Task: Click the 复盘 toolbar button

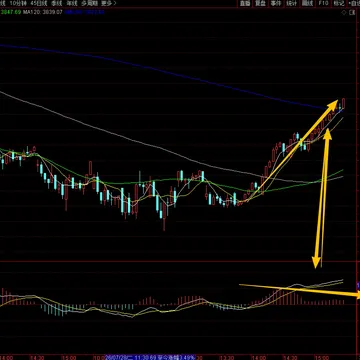Action: [x=260, y=3]
